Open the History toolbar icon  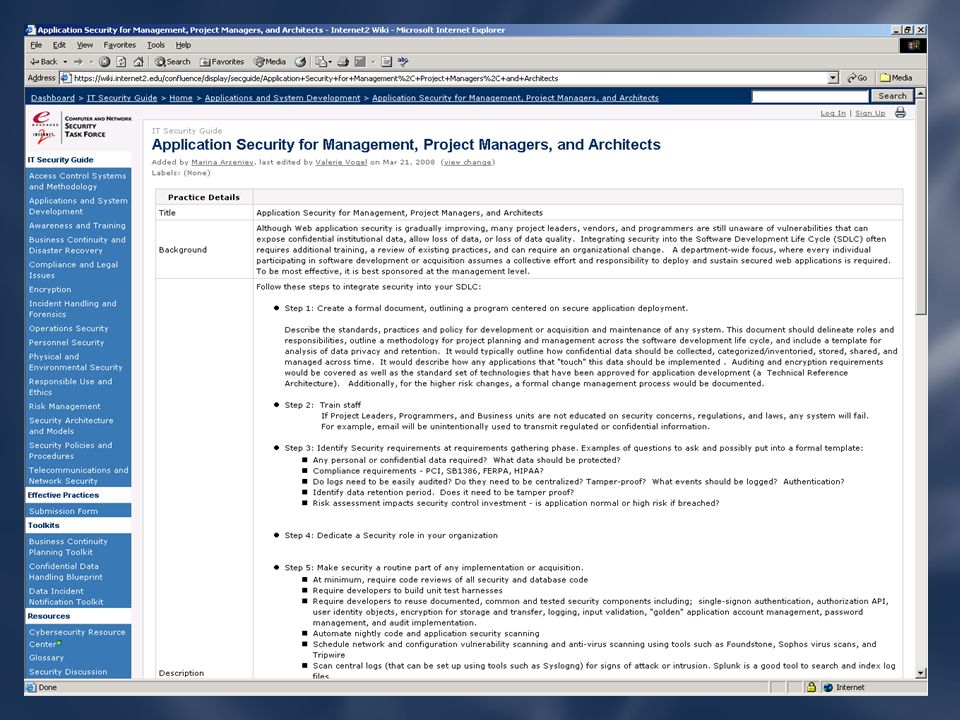coord(300,62)
